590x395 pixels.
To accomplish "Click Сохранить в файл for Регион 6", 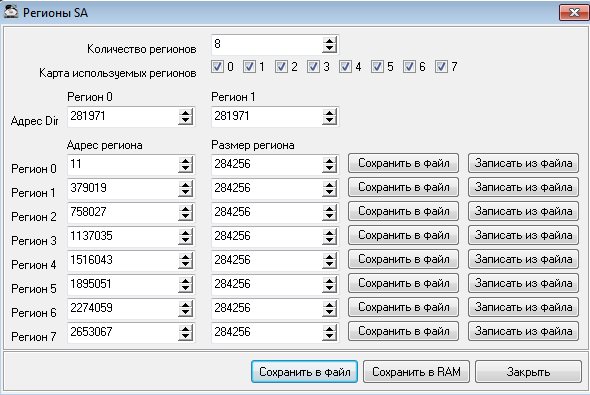I will (403, 307).
